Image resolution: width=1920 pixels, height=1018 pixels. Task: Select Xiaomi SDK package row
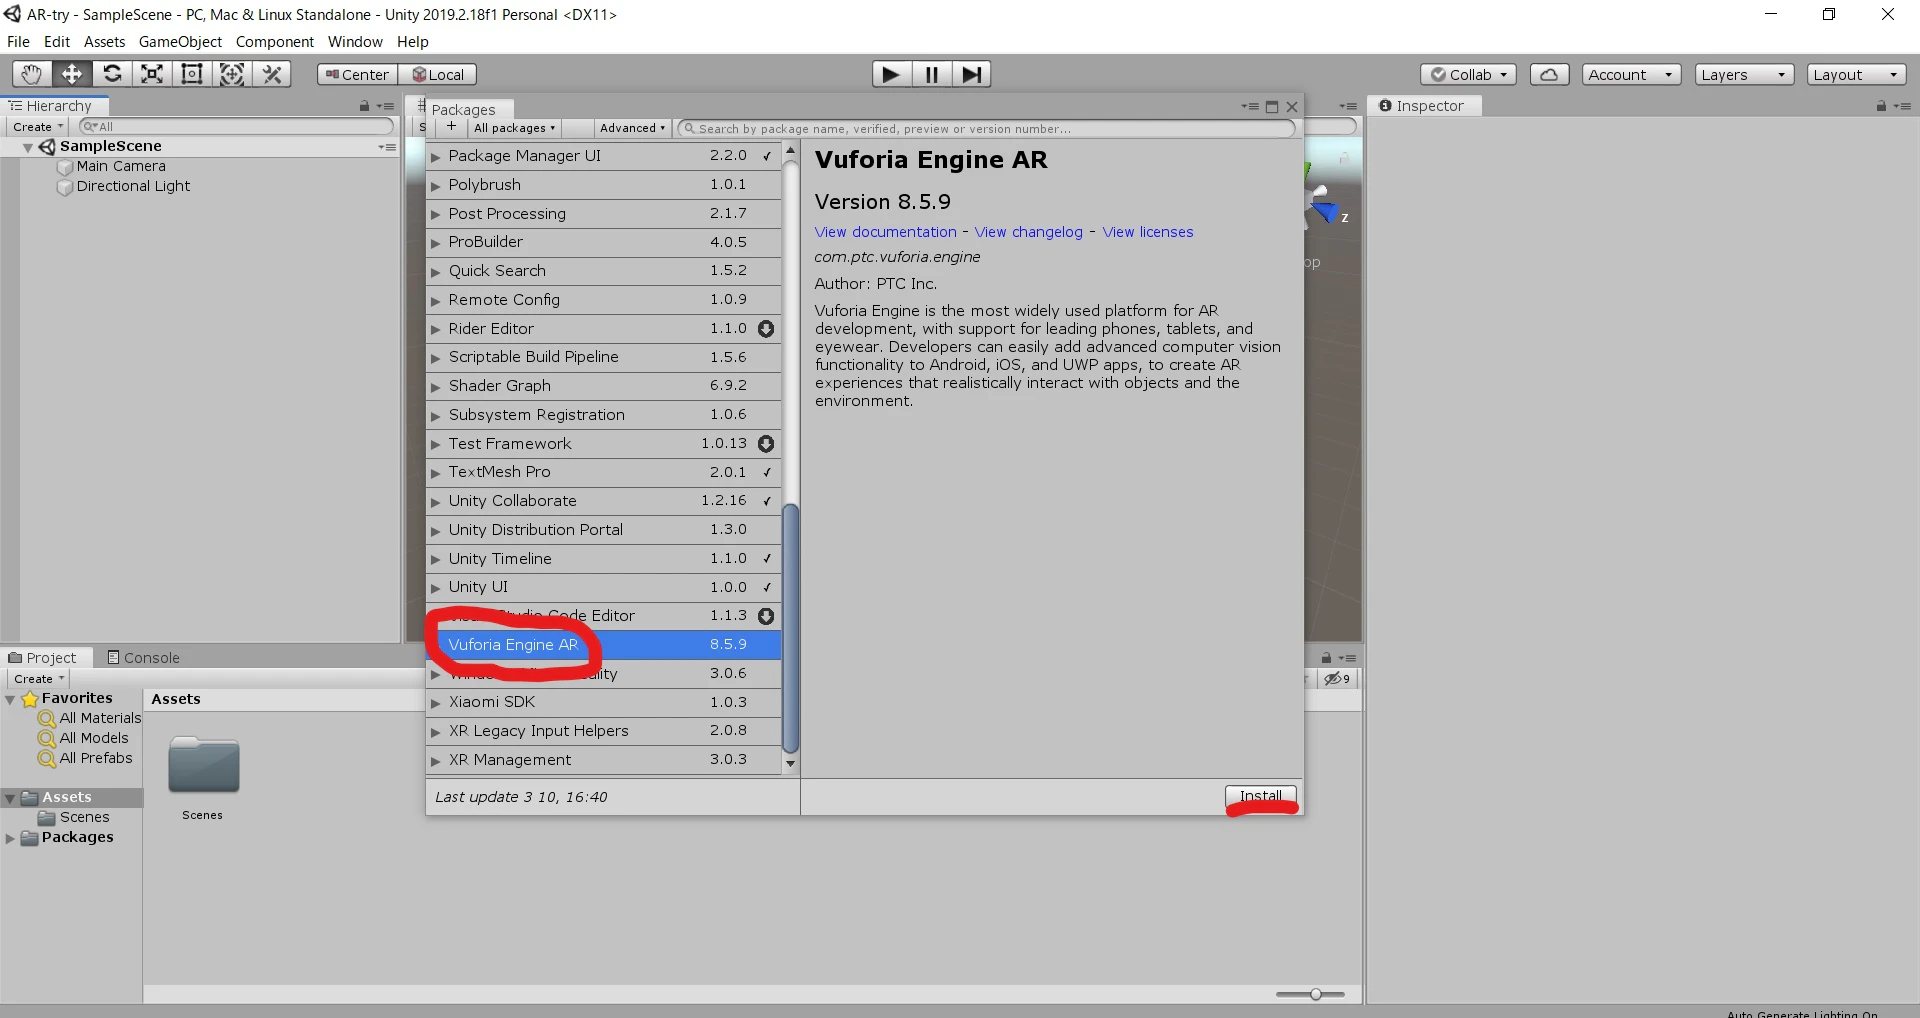click(x=603, y=702)
